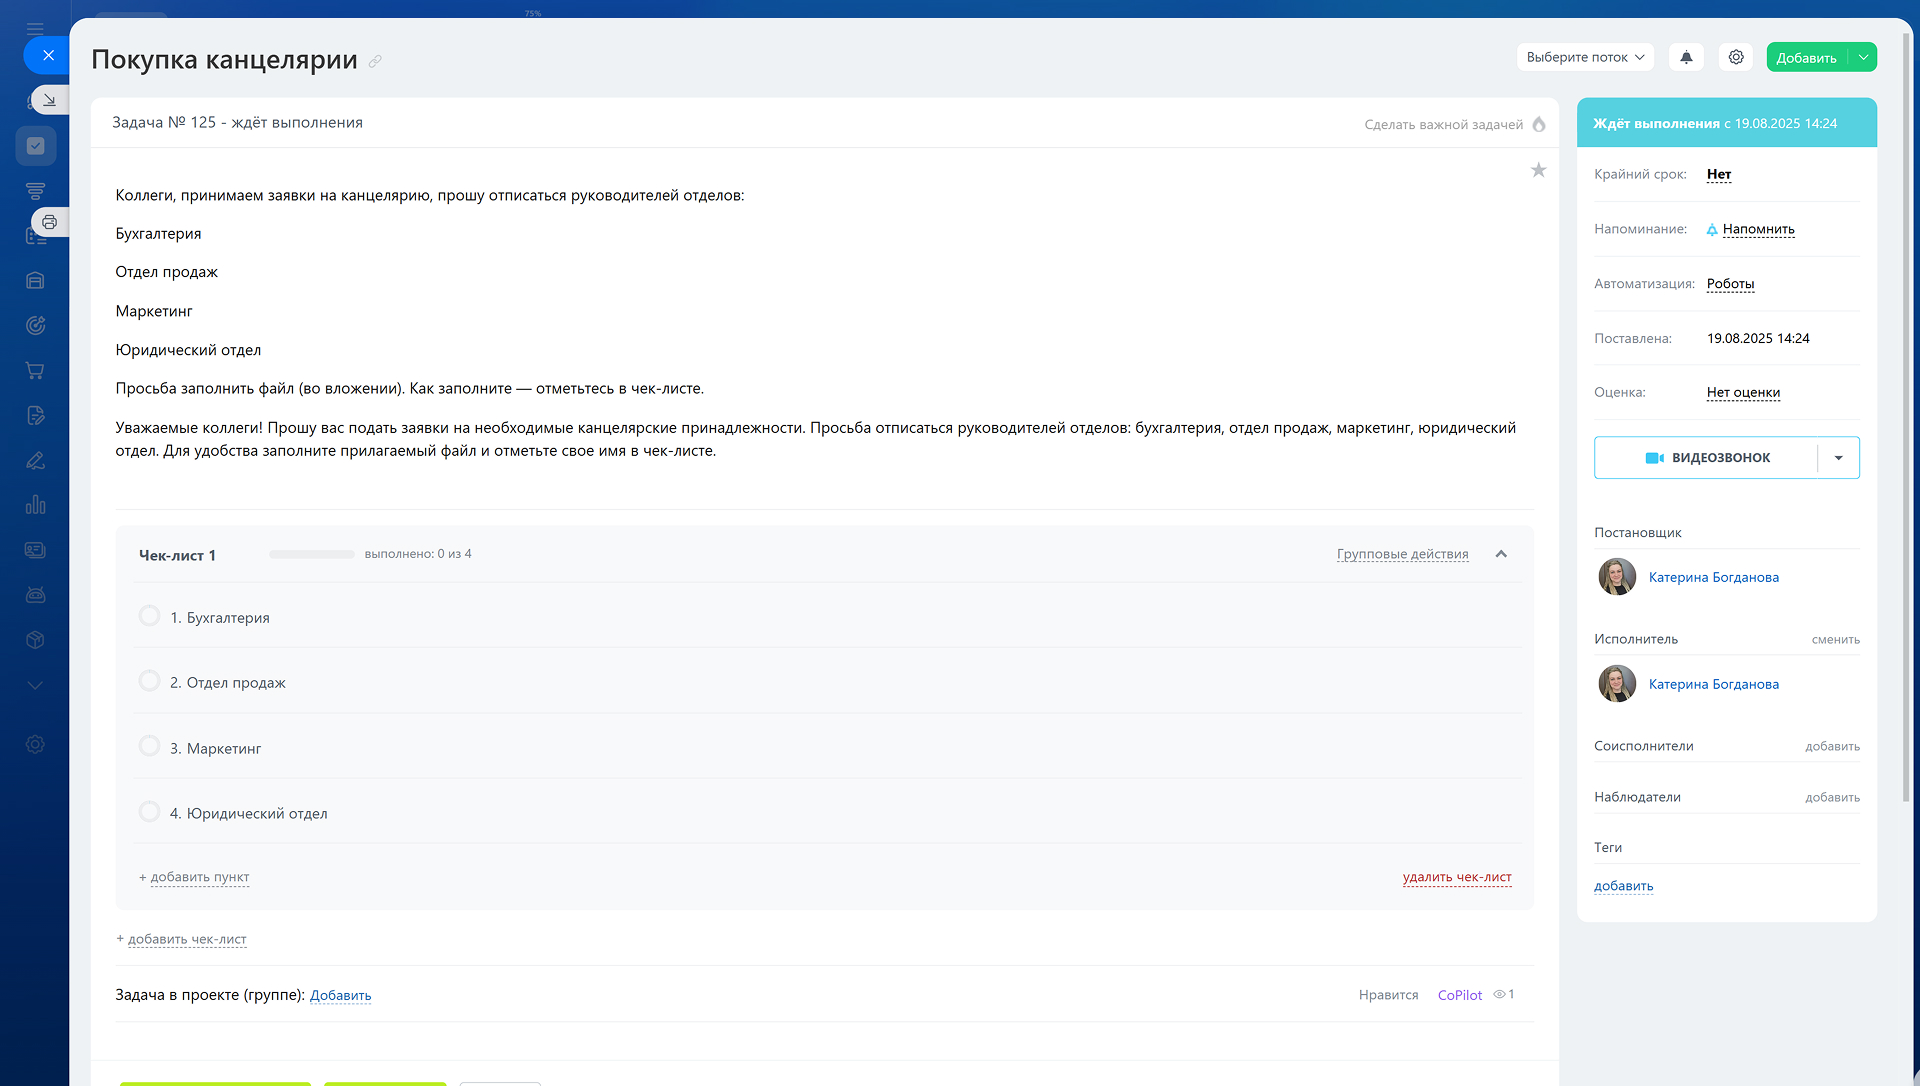Collapse Чек-лист 1 with chevron
1920x1086 pixels.
1501,554
